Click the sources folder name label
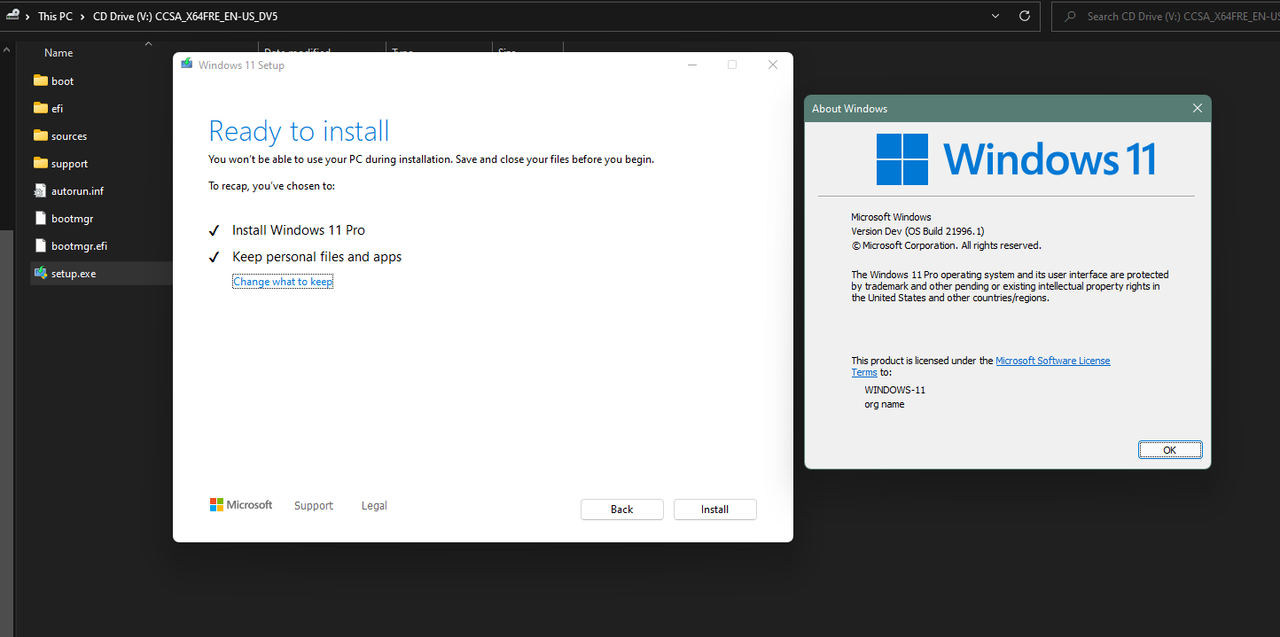The image size is (1280, 637). 69,136
